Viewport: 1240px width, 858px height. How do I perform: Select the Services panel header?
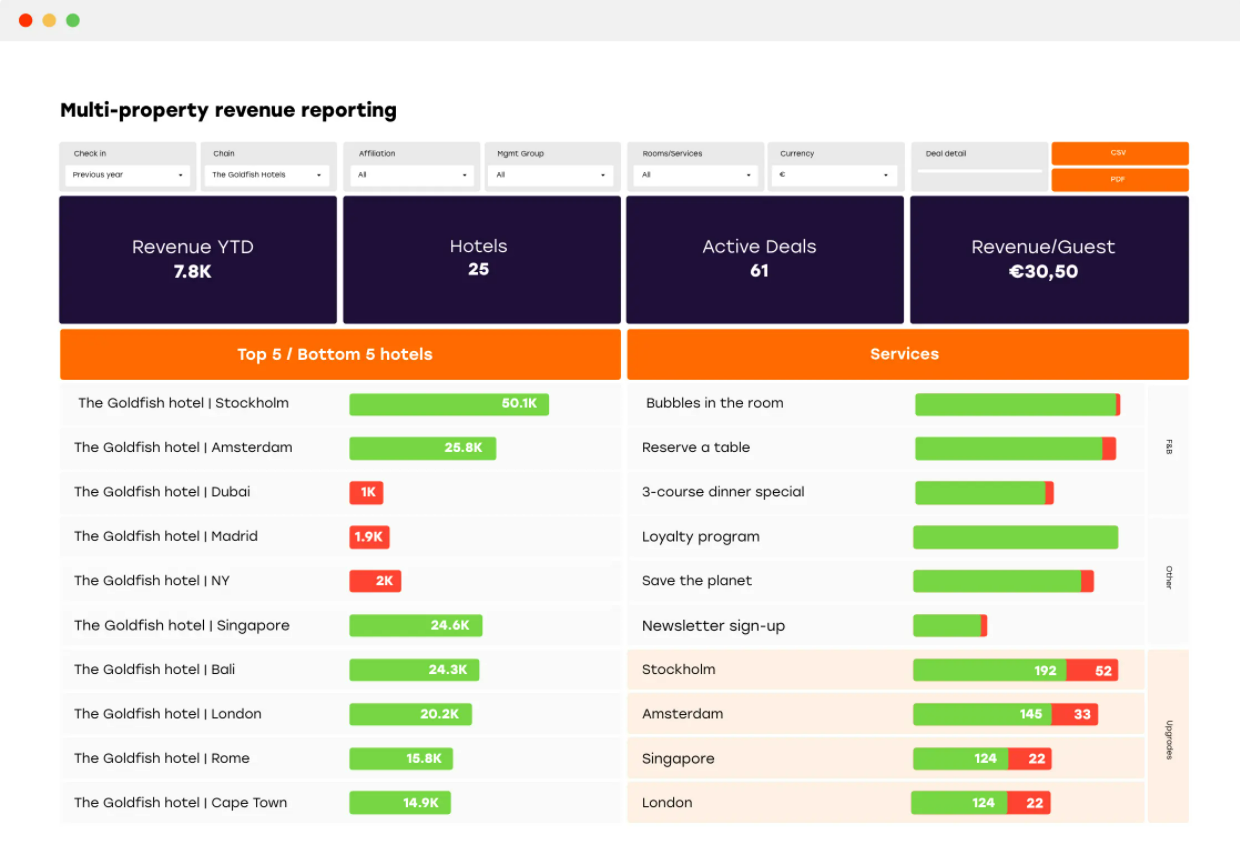point(905,354)
